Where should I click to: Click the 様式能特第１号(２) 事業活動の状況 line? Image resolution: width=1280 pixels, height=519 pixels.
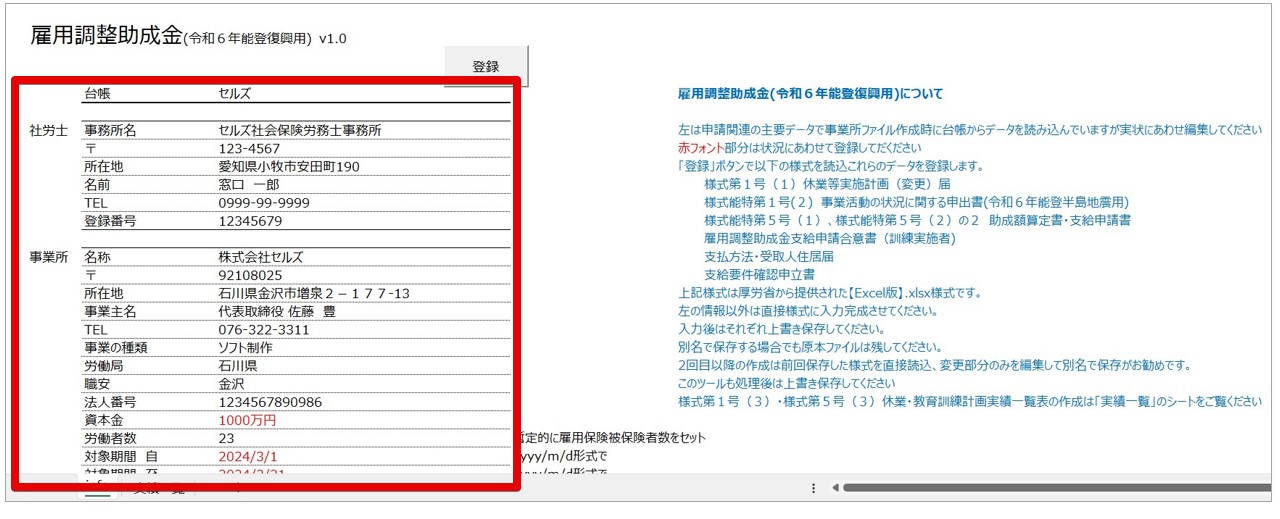pos(916,202)
